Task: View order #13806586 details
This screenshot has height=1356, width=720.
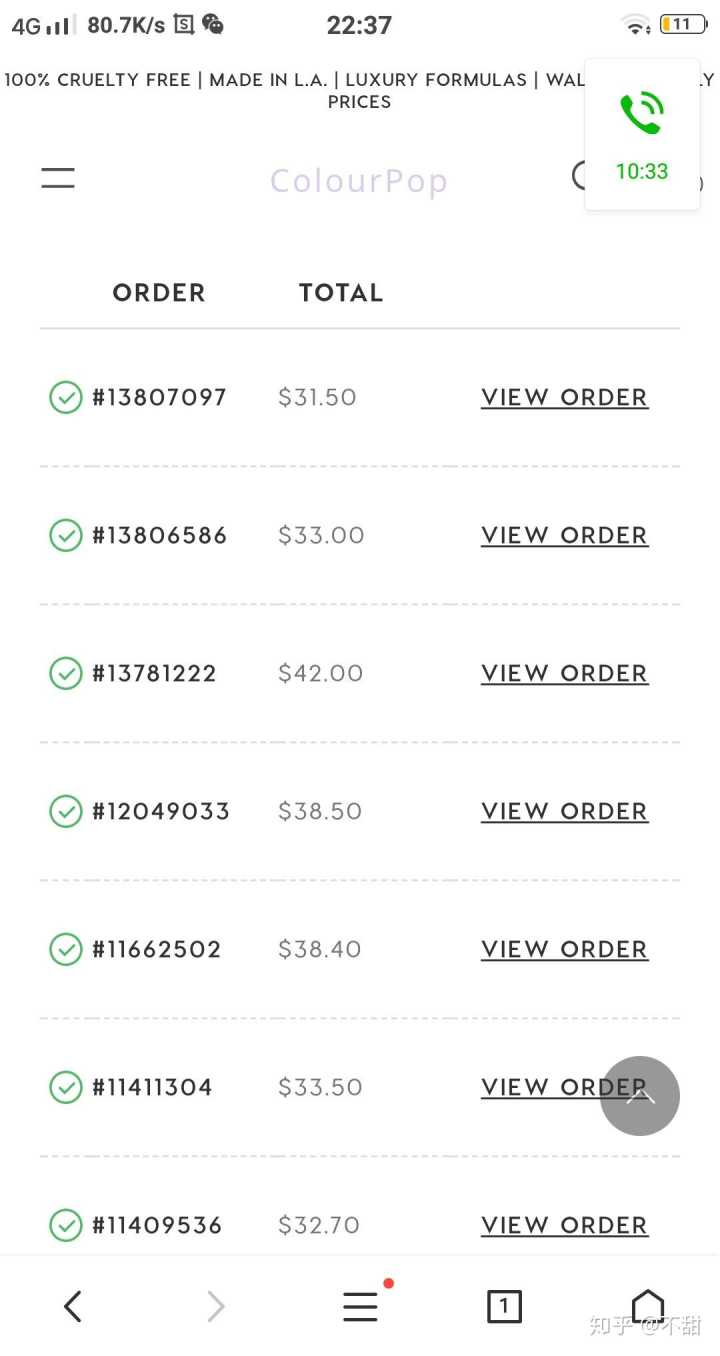Action: (564, 535)
